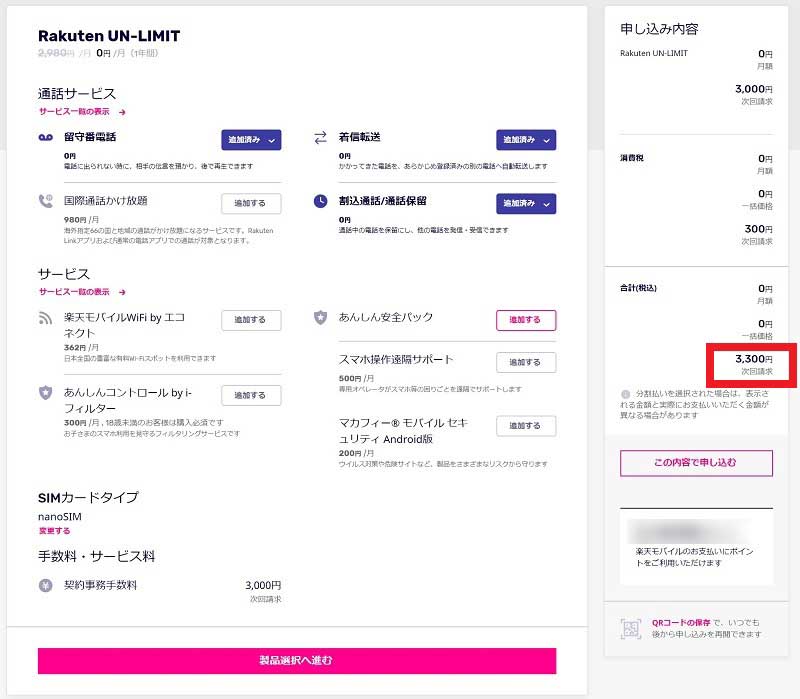Open the 追加済み dropdown for 割込通話/通話保留
Viewport: 800px width, 699px height.
526,204
